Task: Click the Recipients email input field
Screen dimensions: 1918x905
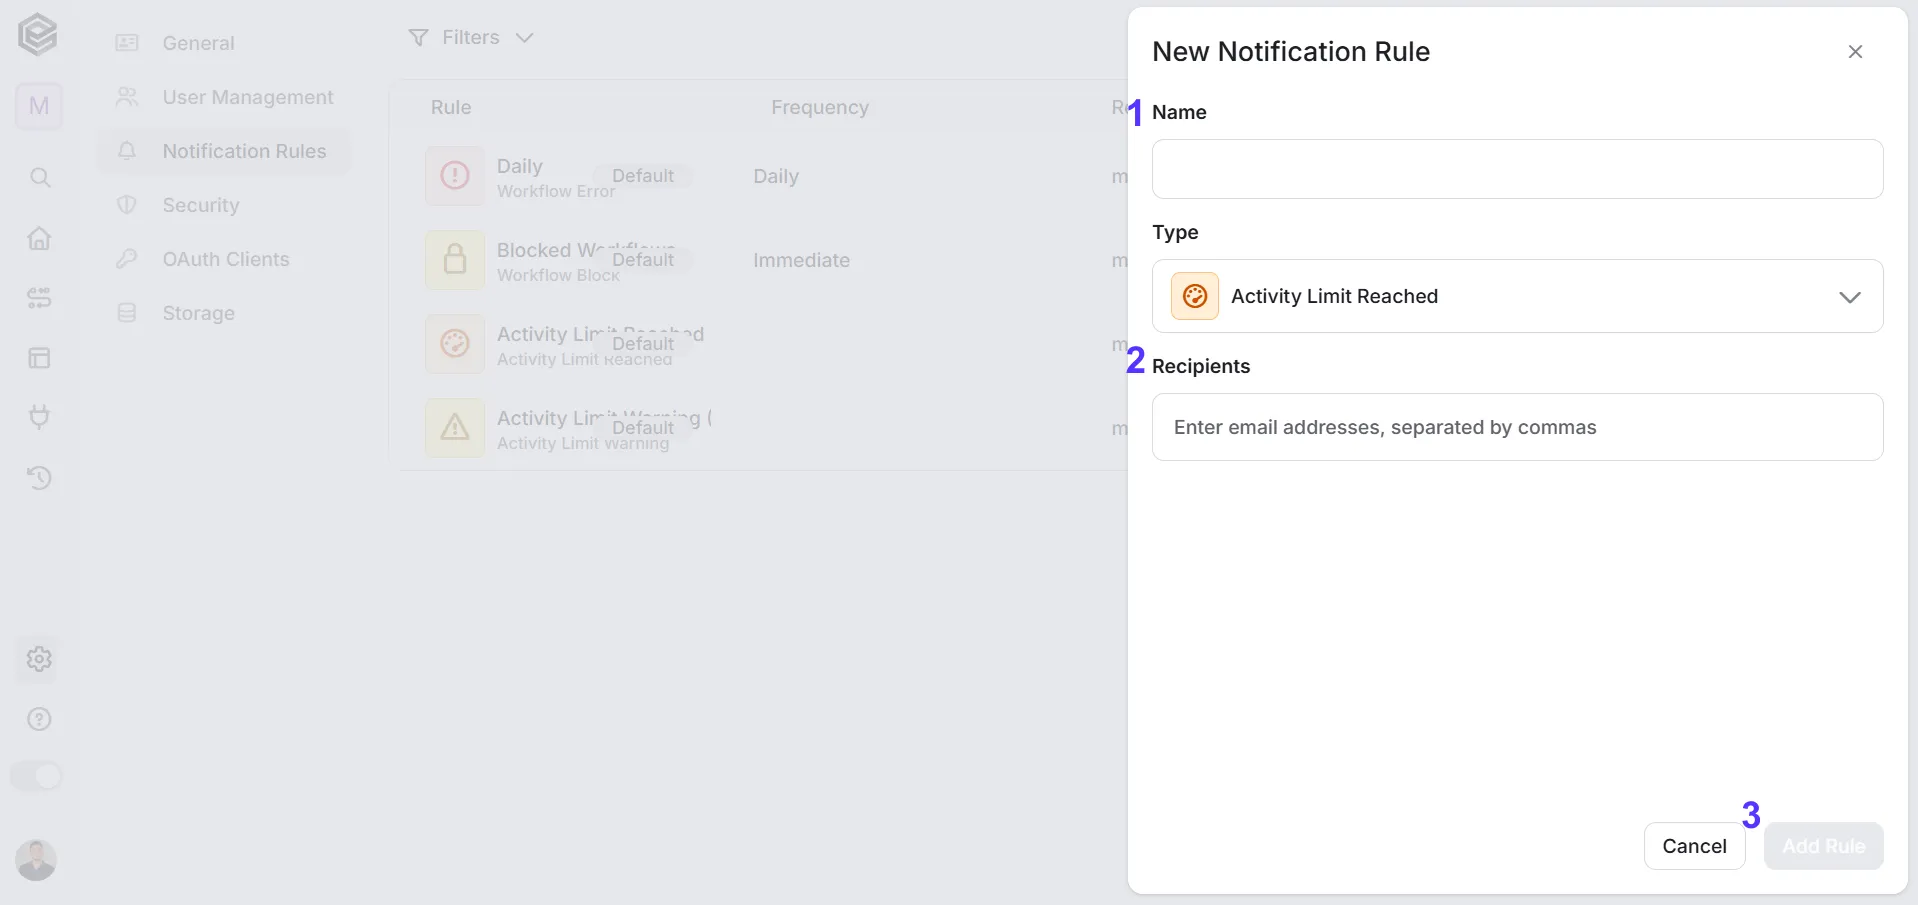Action: pyautogui.click(x=1517, y=427)
